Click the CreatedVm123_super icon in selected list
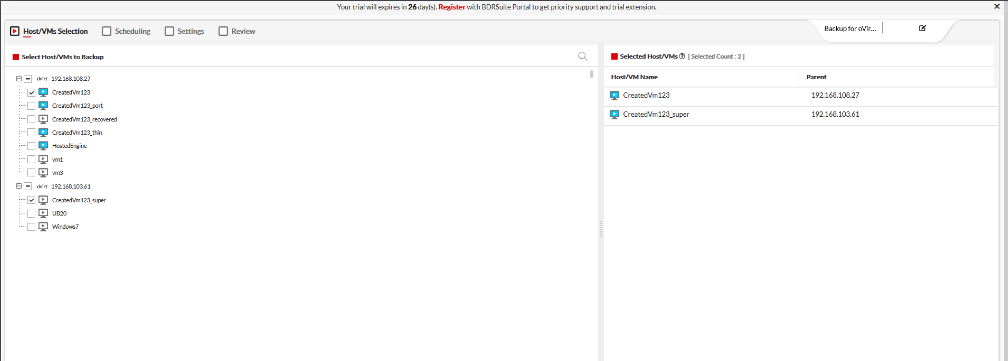Viewport: 1008px width, 361px height. point(615,114)
